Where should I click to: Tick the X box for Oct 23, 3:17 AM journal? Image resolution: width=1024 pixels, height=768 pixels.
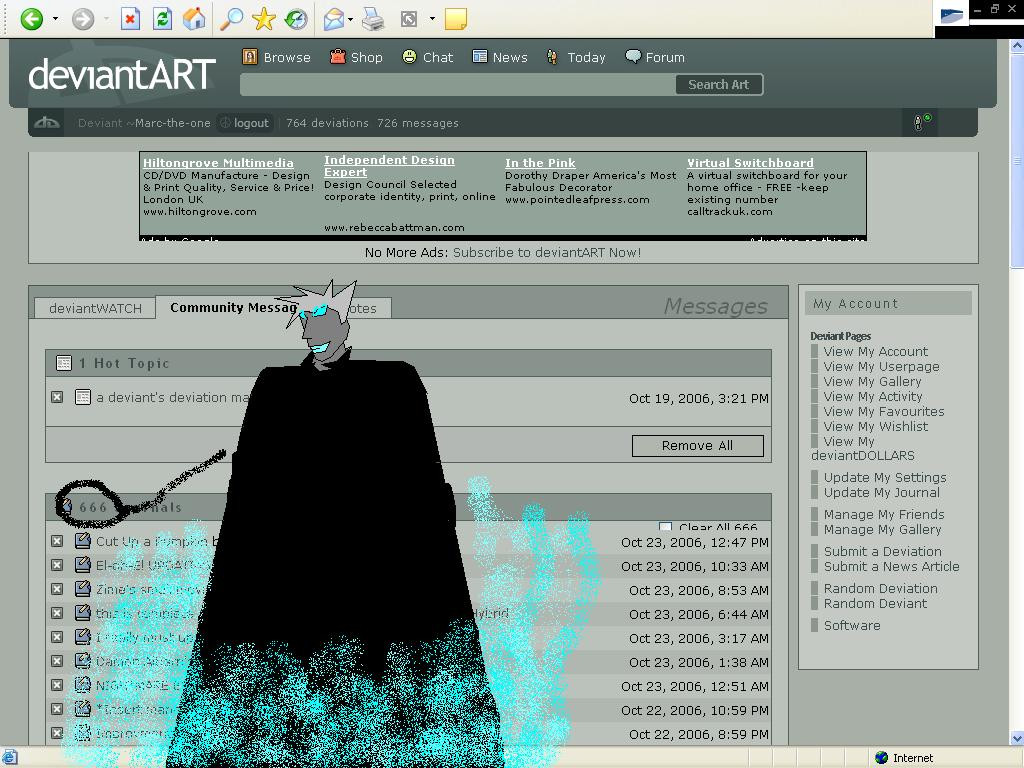coord(57,637)
